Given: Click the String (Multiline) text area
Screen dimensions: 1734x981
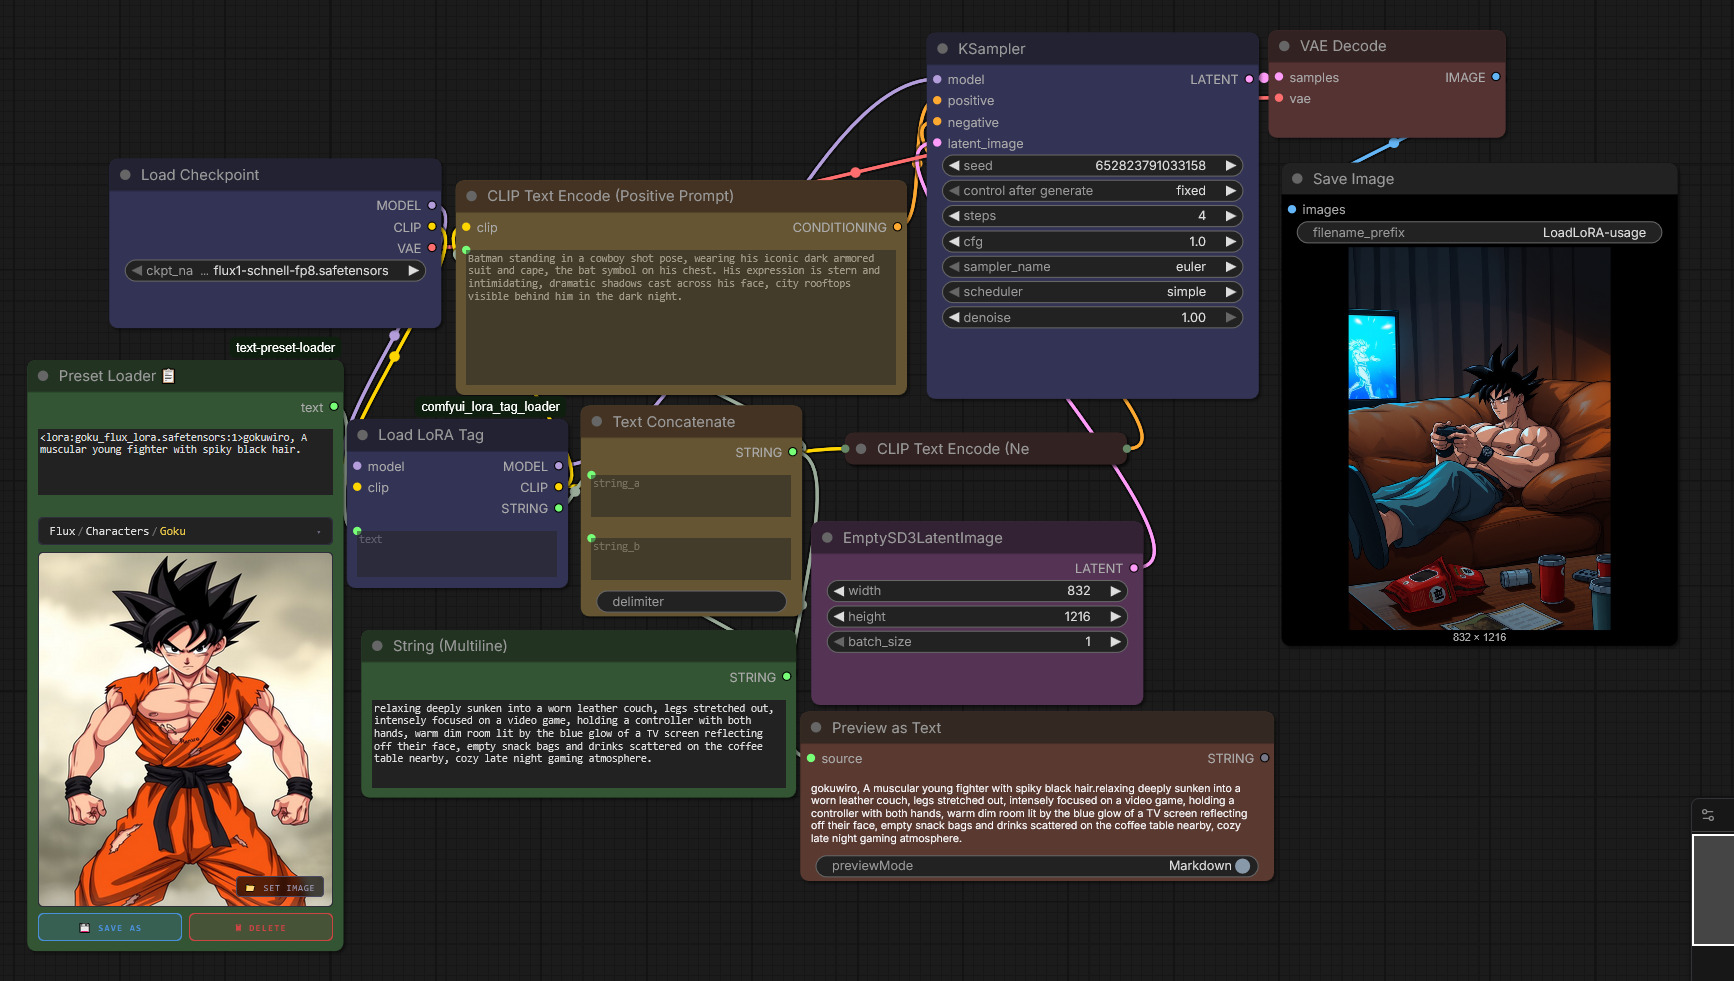Looking at the screenshot, I should tap(579, 744).
